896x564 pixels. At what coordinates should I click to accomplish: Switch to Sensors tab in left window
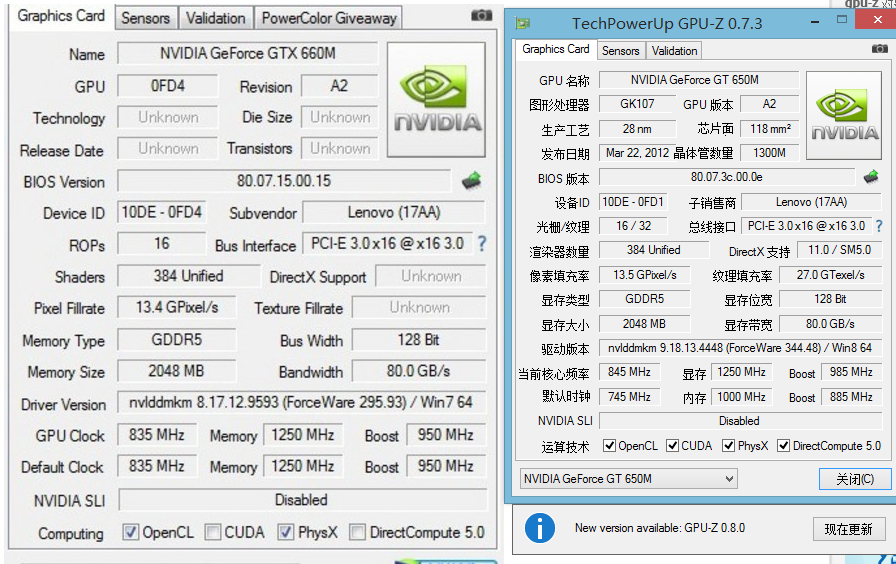pos(146,18)
